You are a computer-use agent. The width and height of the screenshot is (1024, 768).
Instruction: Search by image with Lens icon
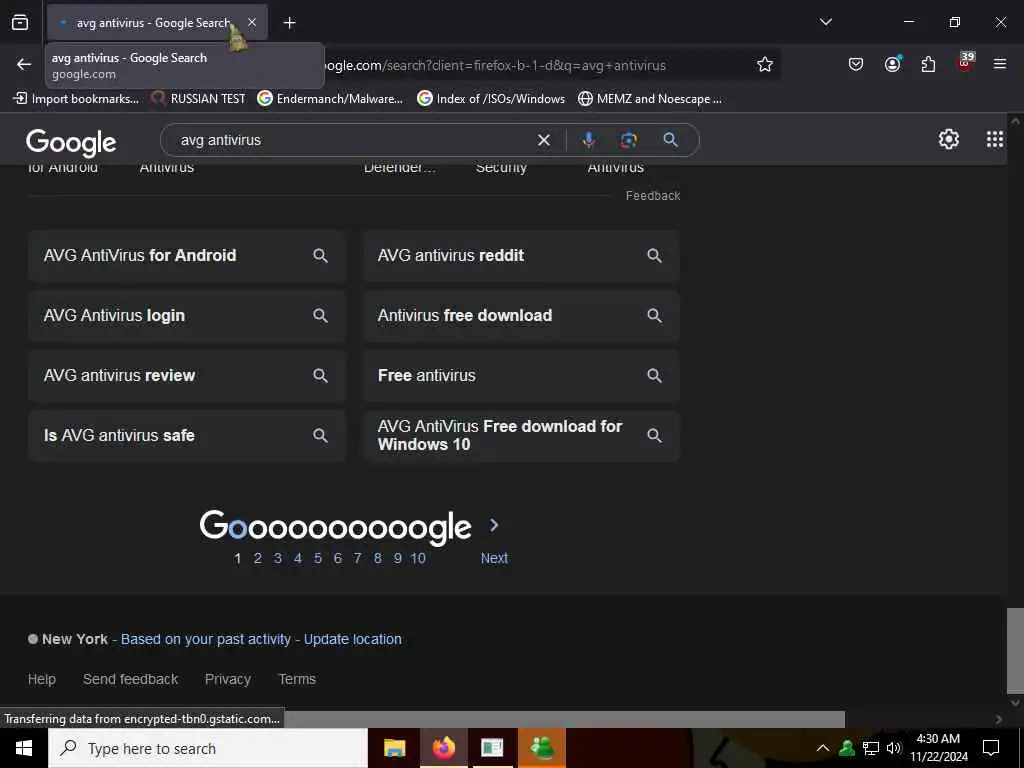coord(629,140)
